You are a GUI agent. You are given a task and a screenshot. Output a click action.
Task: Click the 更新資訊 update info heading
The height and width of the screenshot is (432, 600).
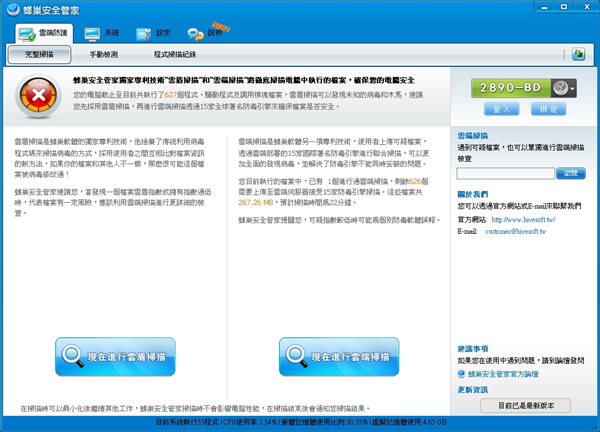pos(473,390)
